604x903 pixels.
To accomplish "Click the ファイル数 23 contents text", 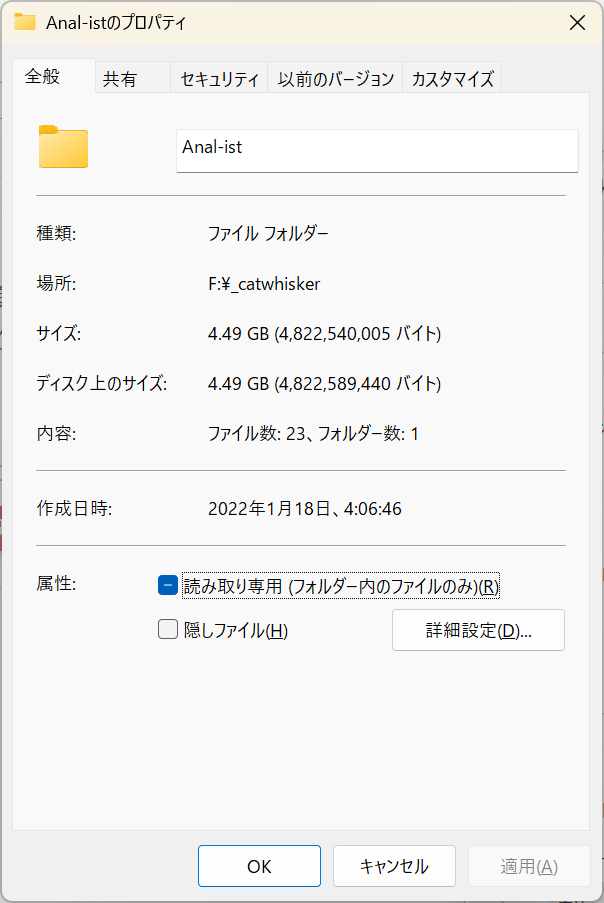I will 313,434.
